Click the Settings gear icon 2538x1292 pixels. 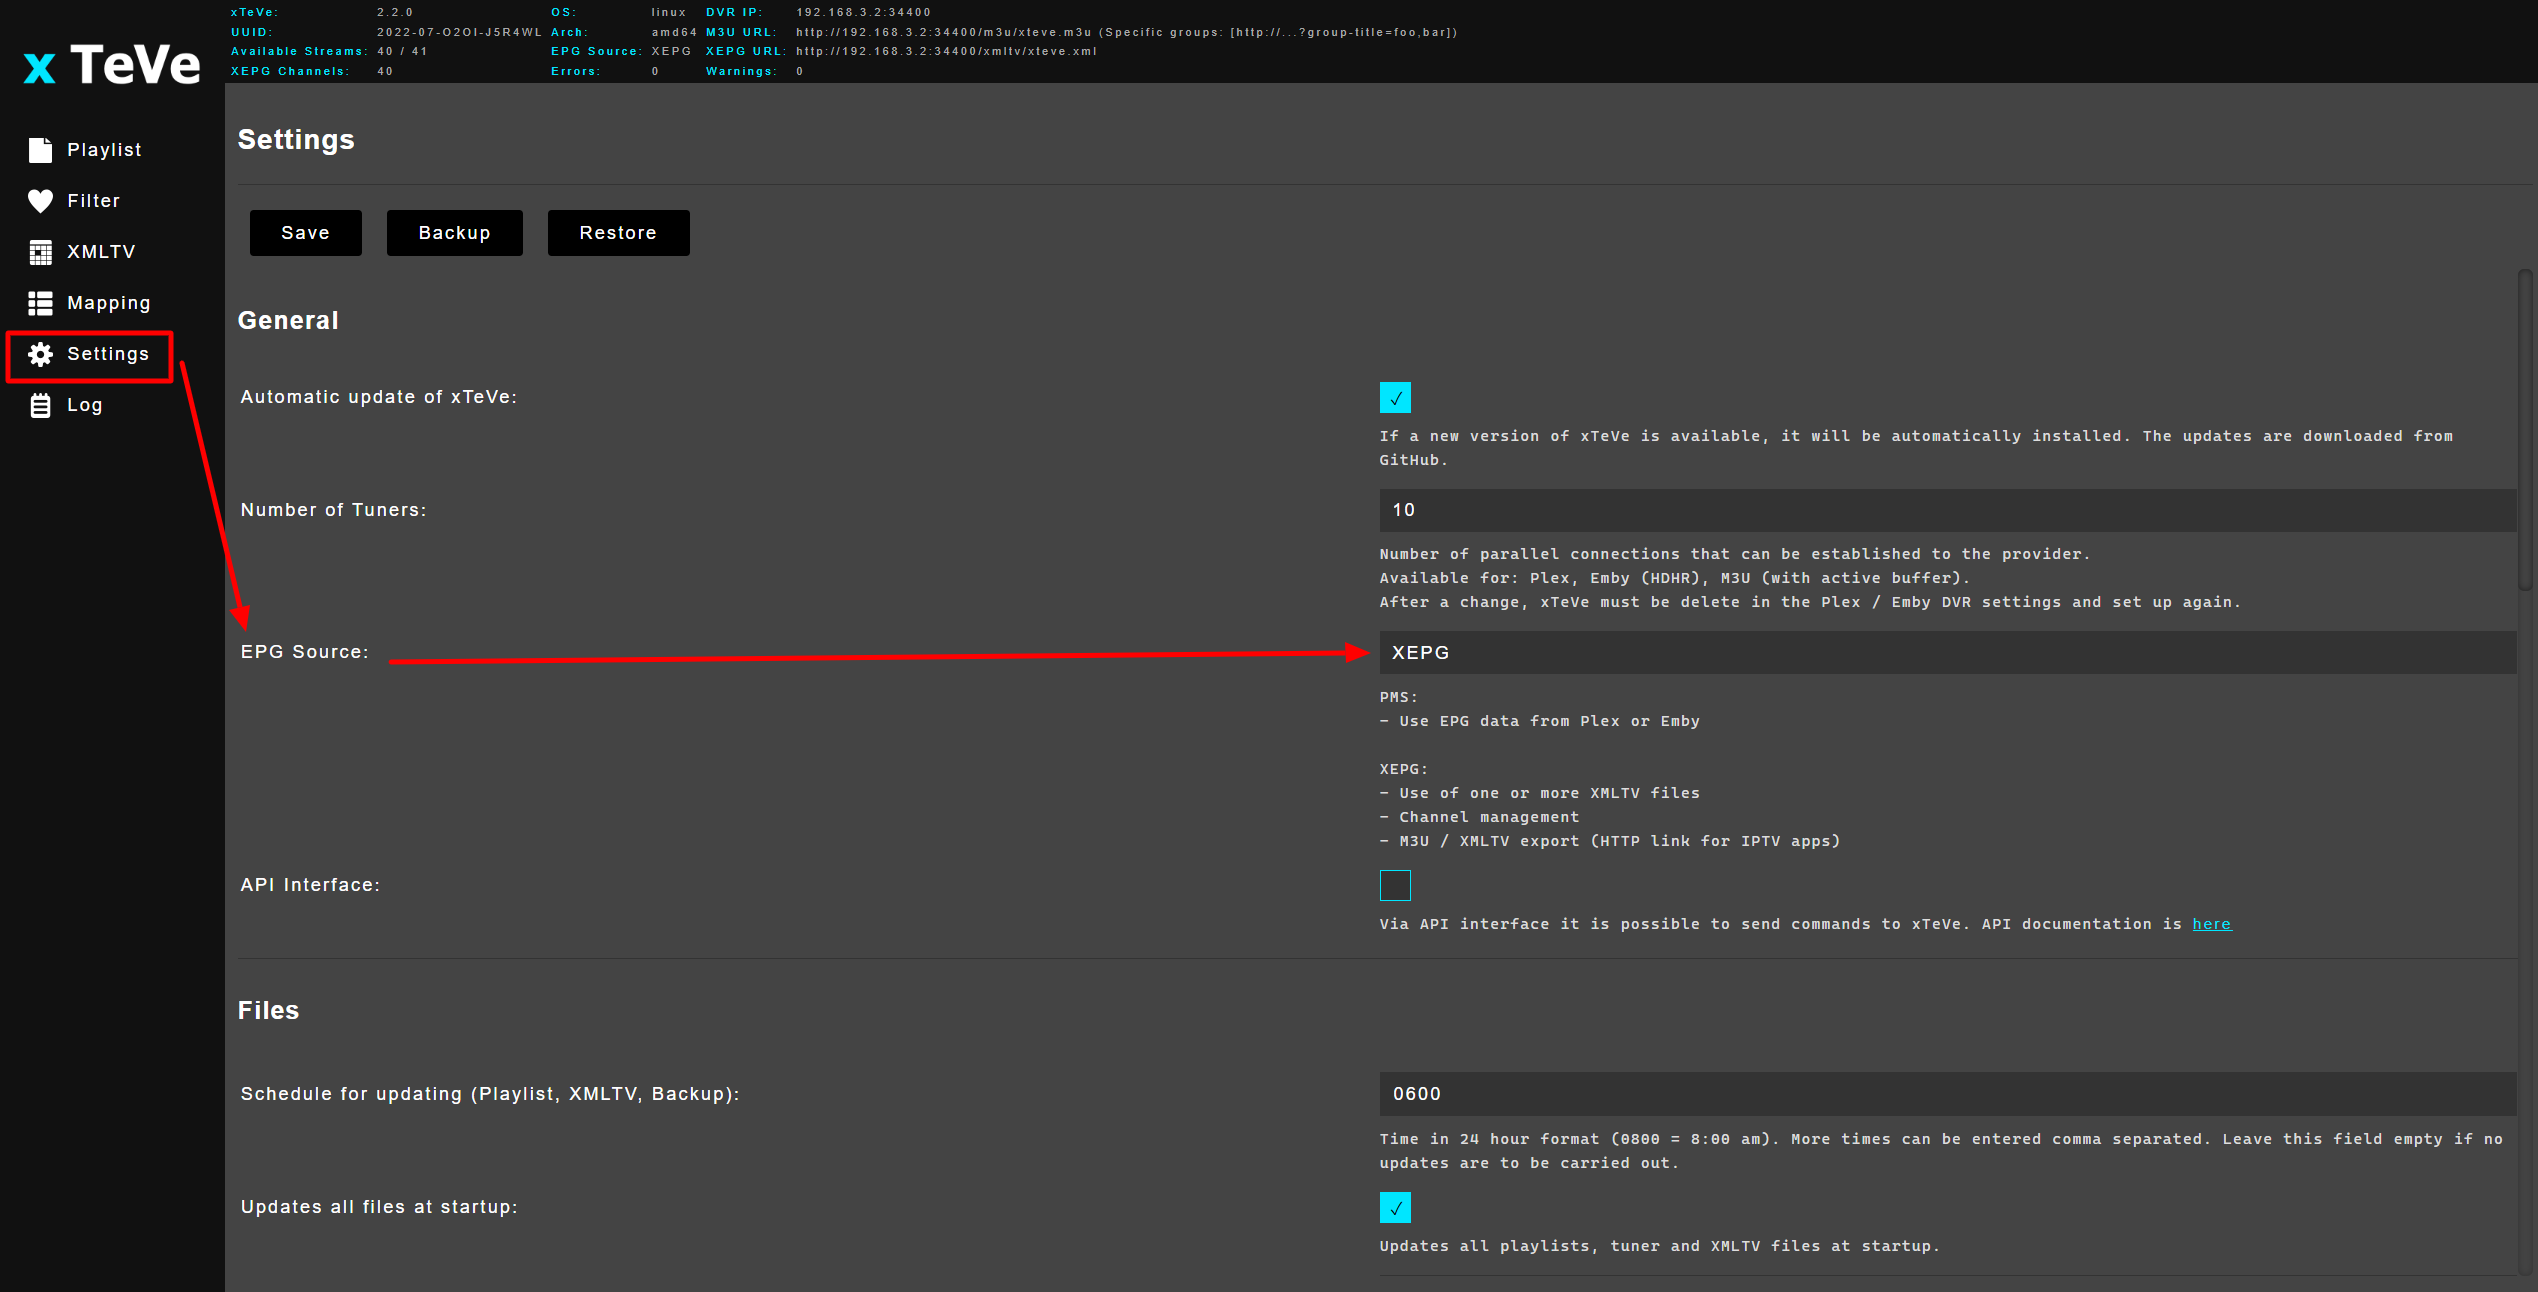40,354
